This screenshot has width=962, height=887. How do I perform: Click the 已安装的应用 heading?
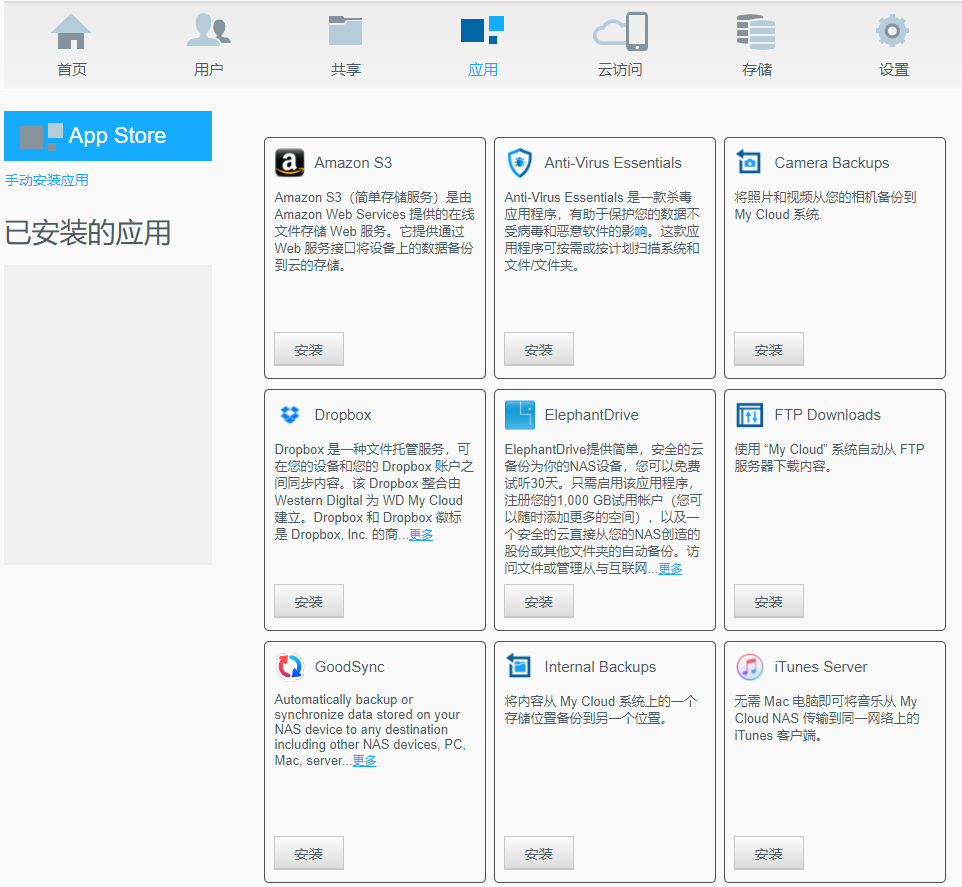coord(88,232)
